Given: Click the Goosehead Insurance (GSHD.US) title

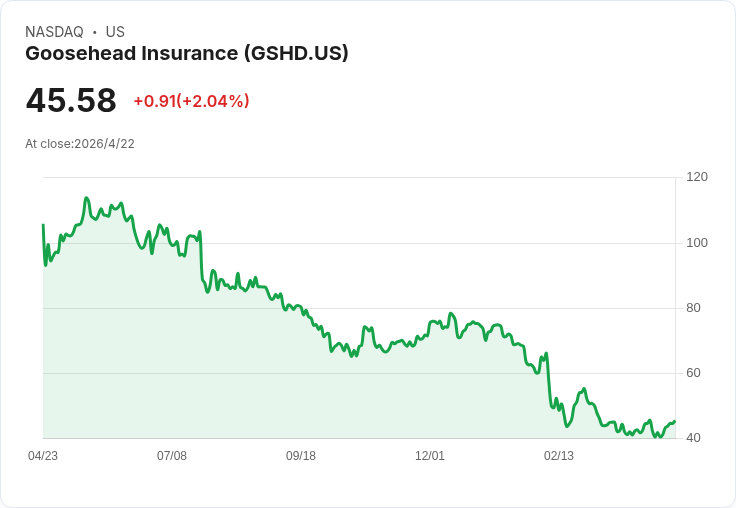Looking at the screenshot, I should click(x=187, y=54).
